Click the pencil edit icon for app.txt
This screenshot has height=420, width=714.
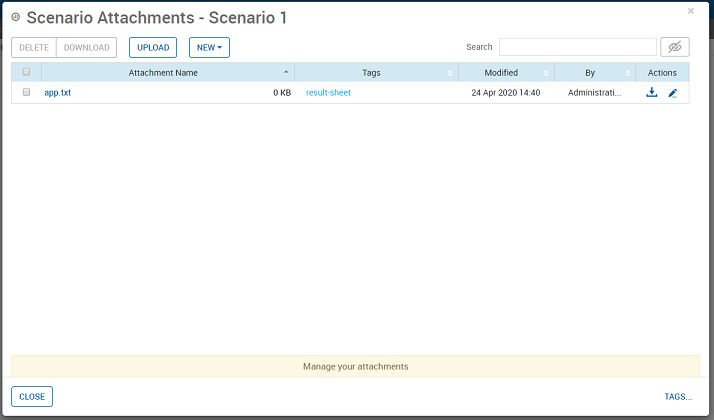[x=673, y=93]
